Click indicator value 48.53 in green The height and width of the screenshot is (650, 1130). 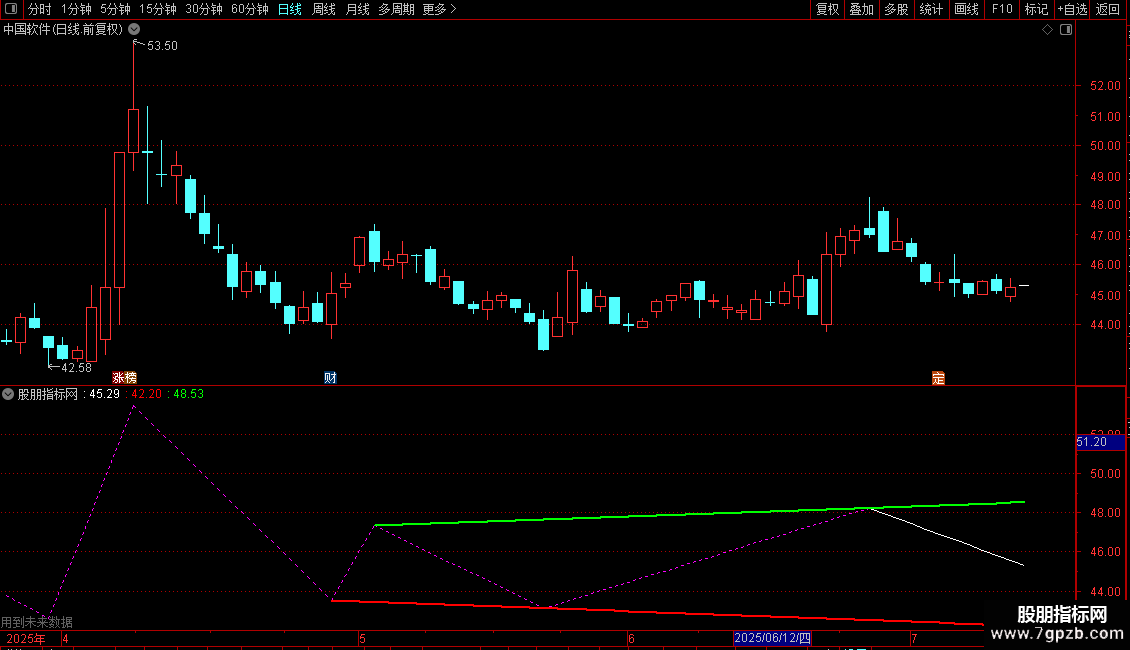(189, 394)
